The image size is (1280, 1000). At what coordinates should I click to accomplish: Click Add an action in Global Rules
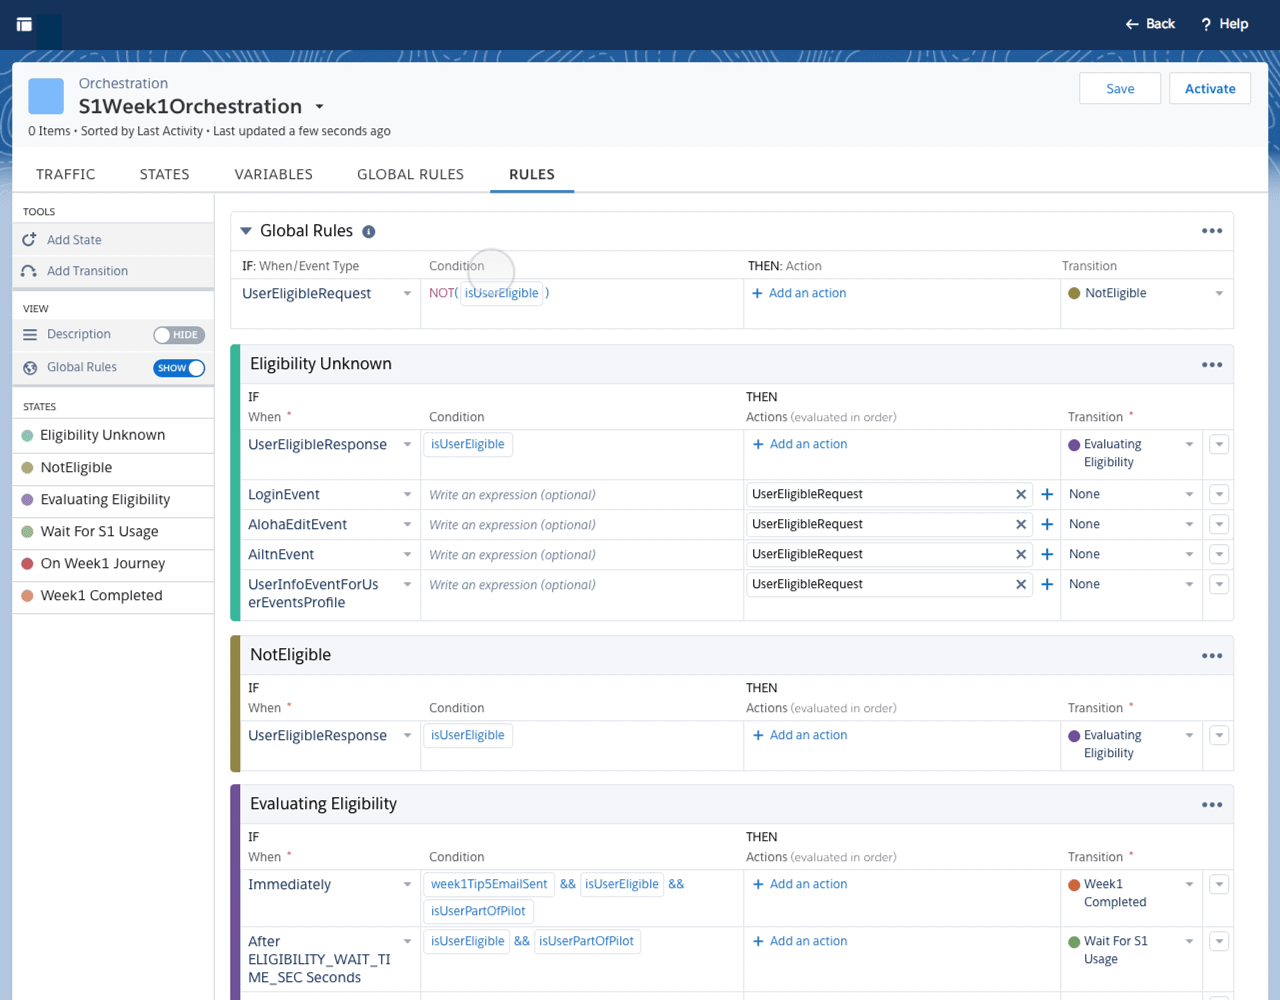[799, 293]
